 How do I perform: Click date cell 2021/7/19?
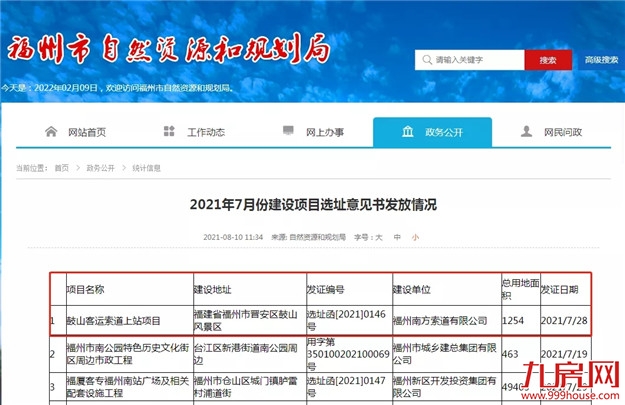click(564, 354)
